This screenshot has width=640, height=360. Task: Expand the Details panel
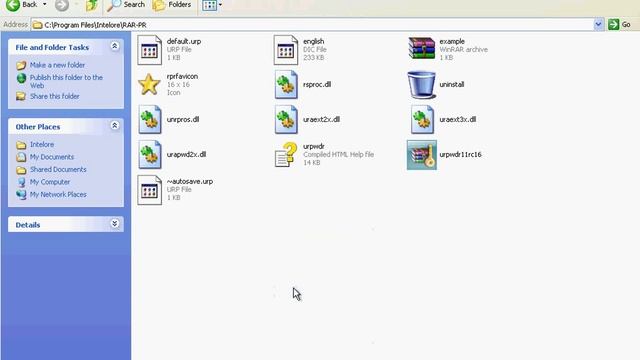(115, 224)
